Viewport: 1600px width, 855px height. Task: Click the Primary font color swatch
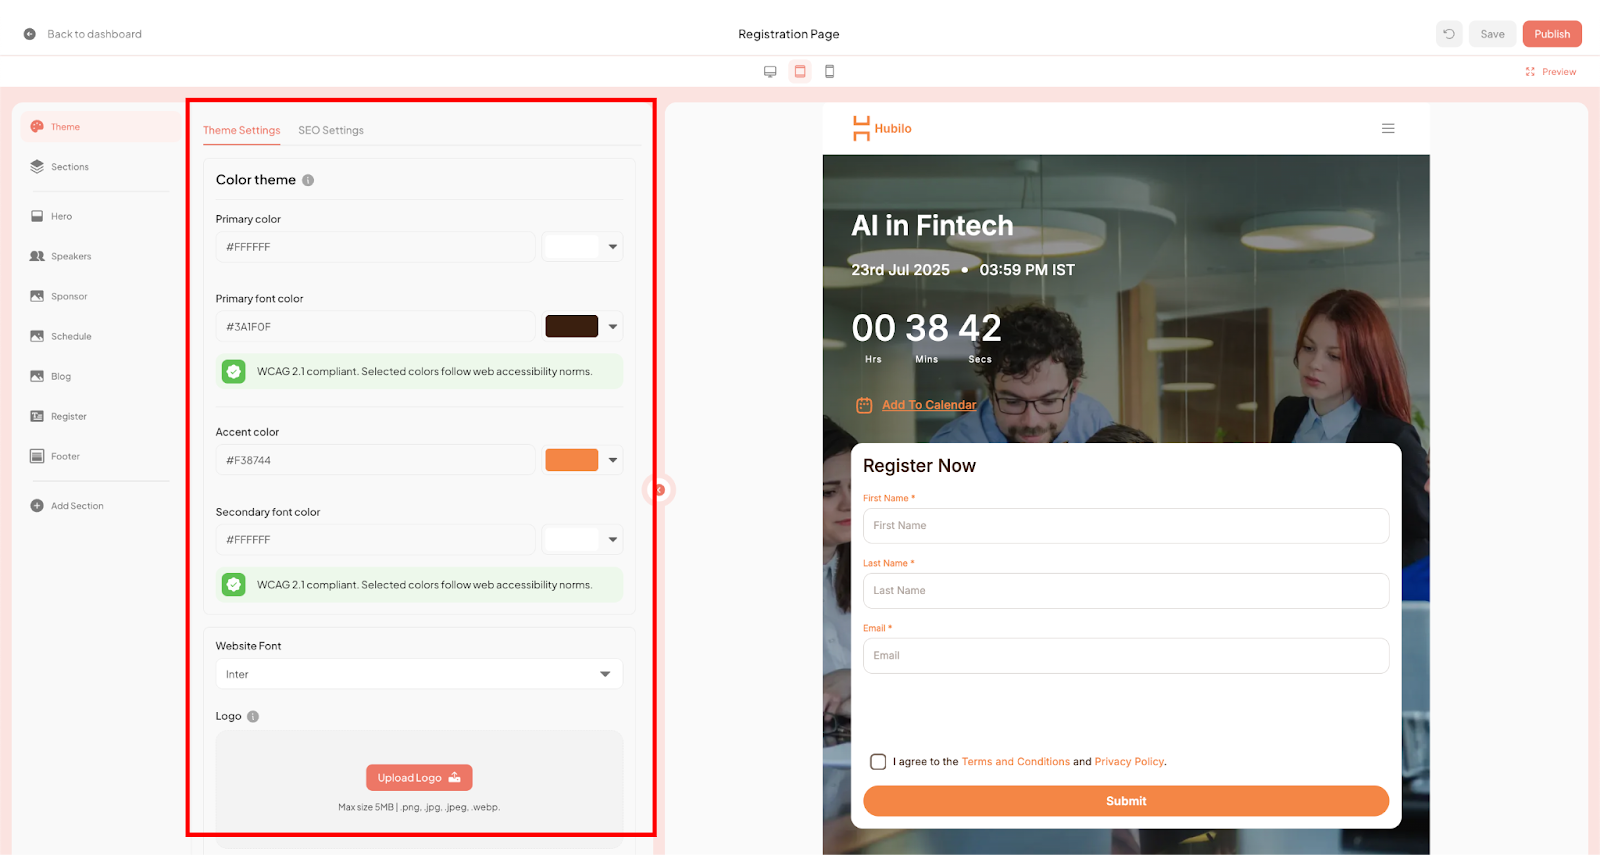pos(572,327)
